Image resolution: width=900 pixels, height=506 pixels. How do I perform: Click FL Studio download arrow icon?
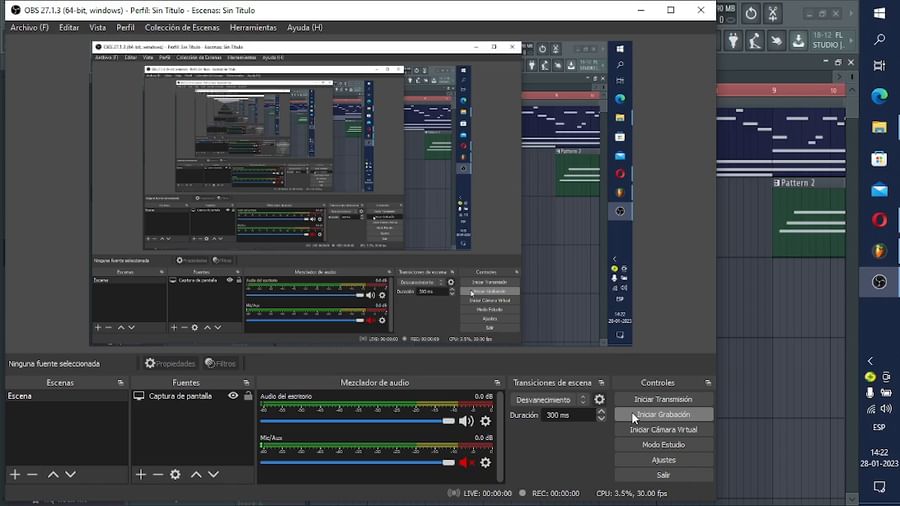(798, 40)
